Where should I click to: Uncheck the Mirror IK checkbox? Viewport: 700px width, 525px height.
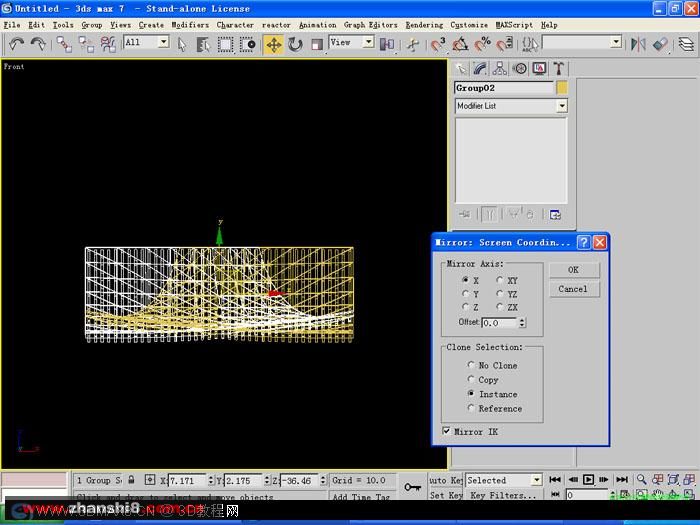(x=446, y=431)
